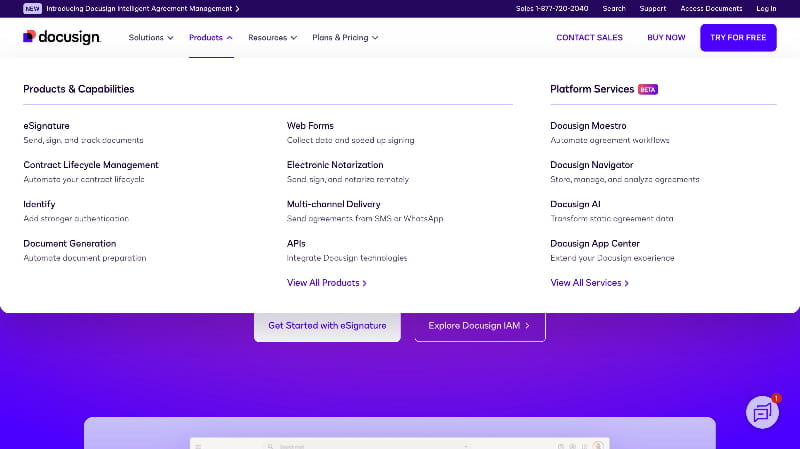The width and height of the screenshot is (800, 449).
Task: Click "Store, manage, and analyze agreements" text
Action: pos(624,180)
